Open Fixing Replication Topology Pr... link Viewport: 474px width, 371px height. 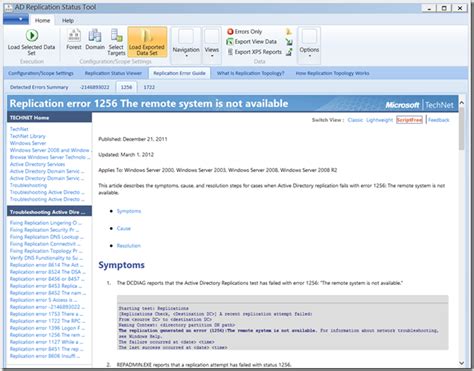click(46, 251)
